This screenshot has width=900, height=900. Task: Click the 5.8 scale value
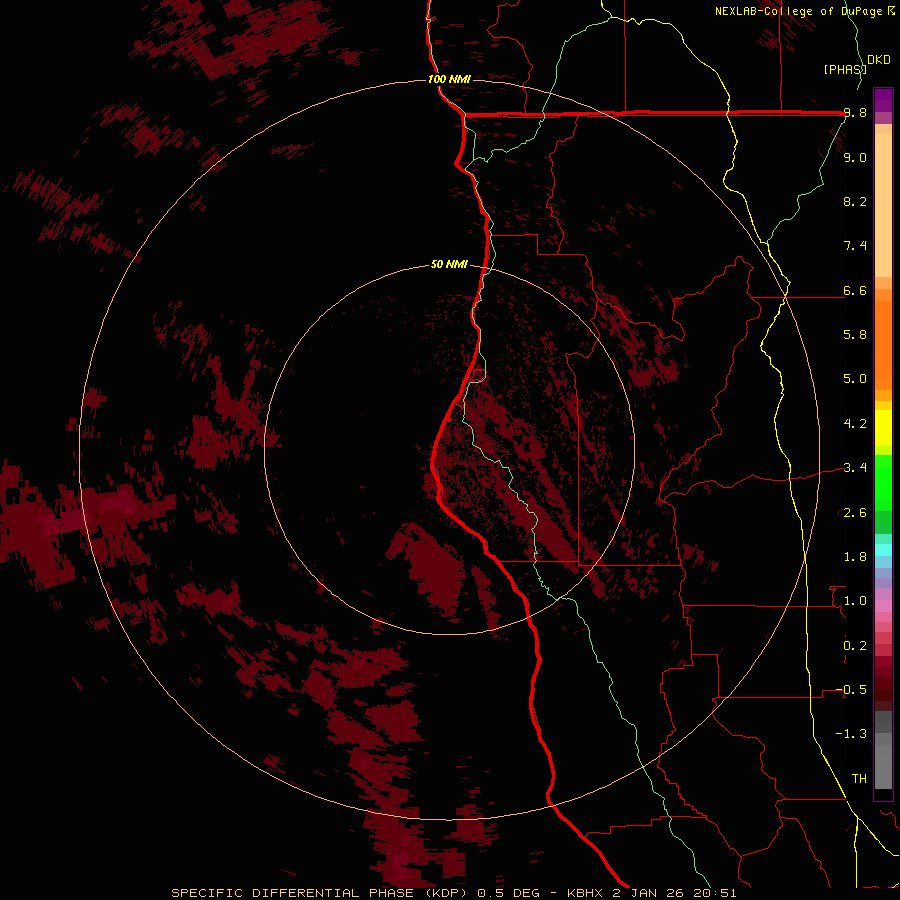point(855,335)
